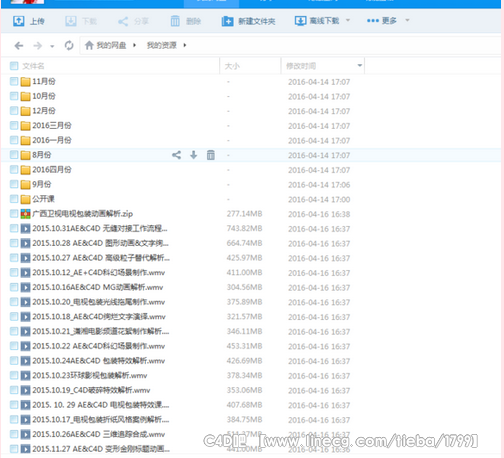Select file name 2015.10.26AE&C4D 三维追踪合成.wmv
The image size is (504, 458).
coord(99,434)
